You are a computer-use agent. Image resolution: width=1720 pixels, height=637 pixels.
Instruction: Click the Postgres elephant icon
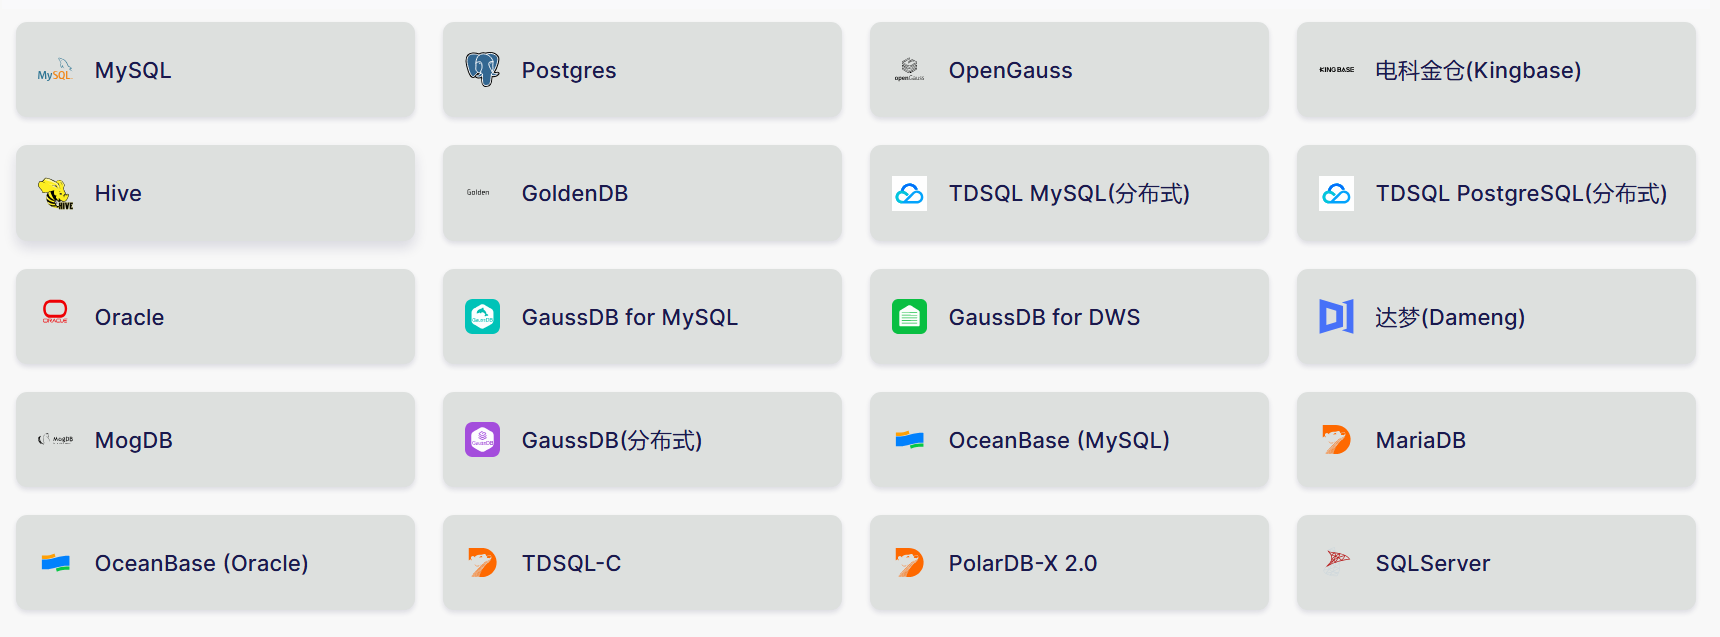click(x=482, y=70)
